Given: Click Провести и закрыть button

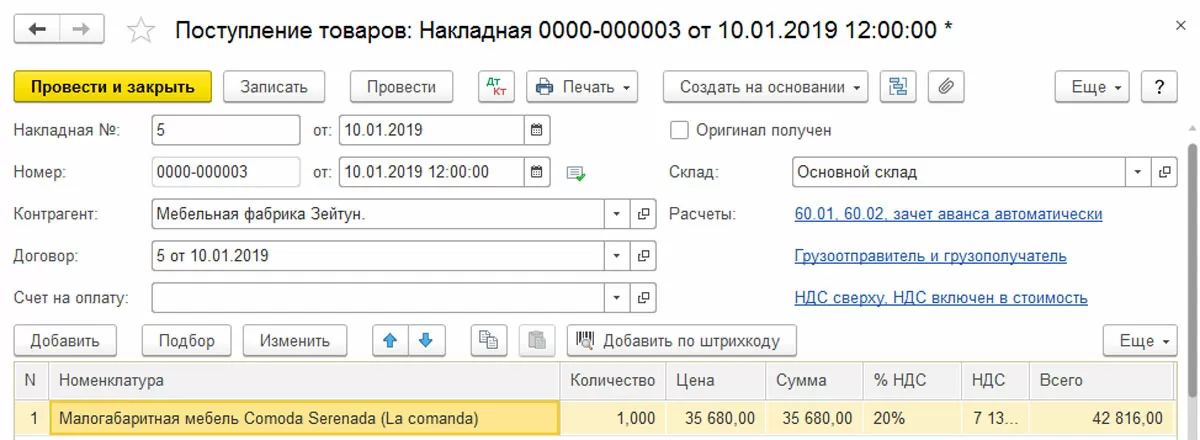Looking at the screenshot, I should (112, 87).
